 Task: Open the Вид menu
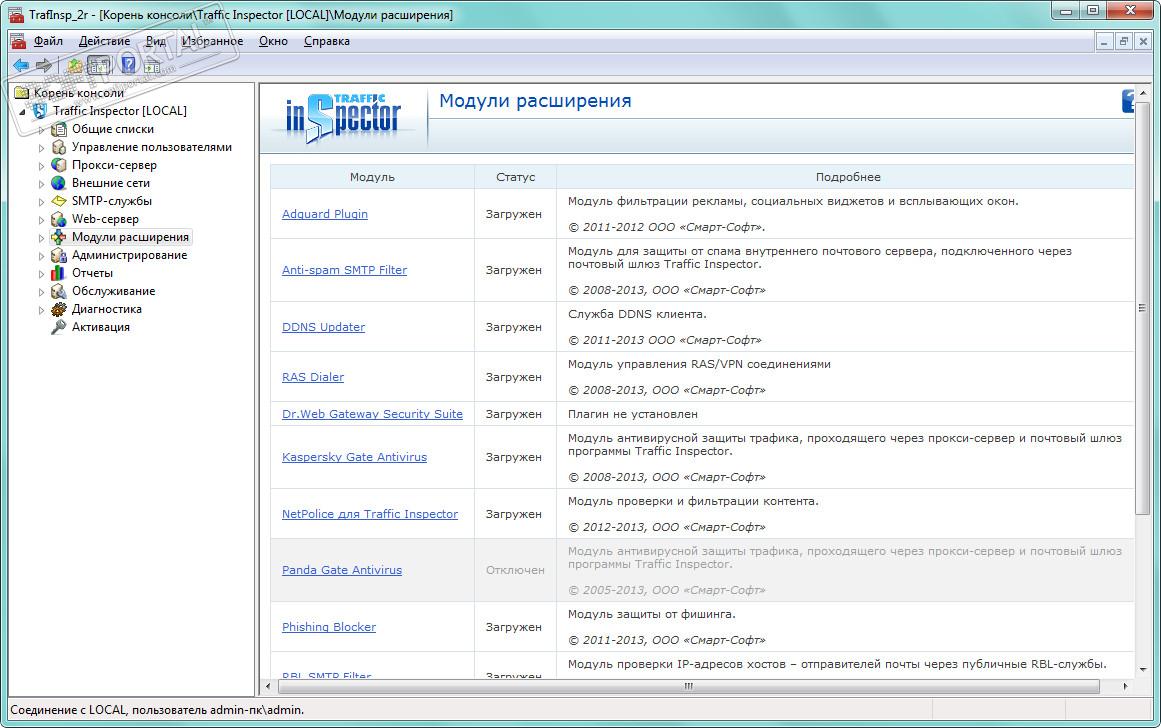coord(155,41)
